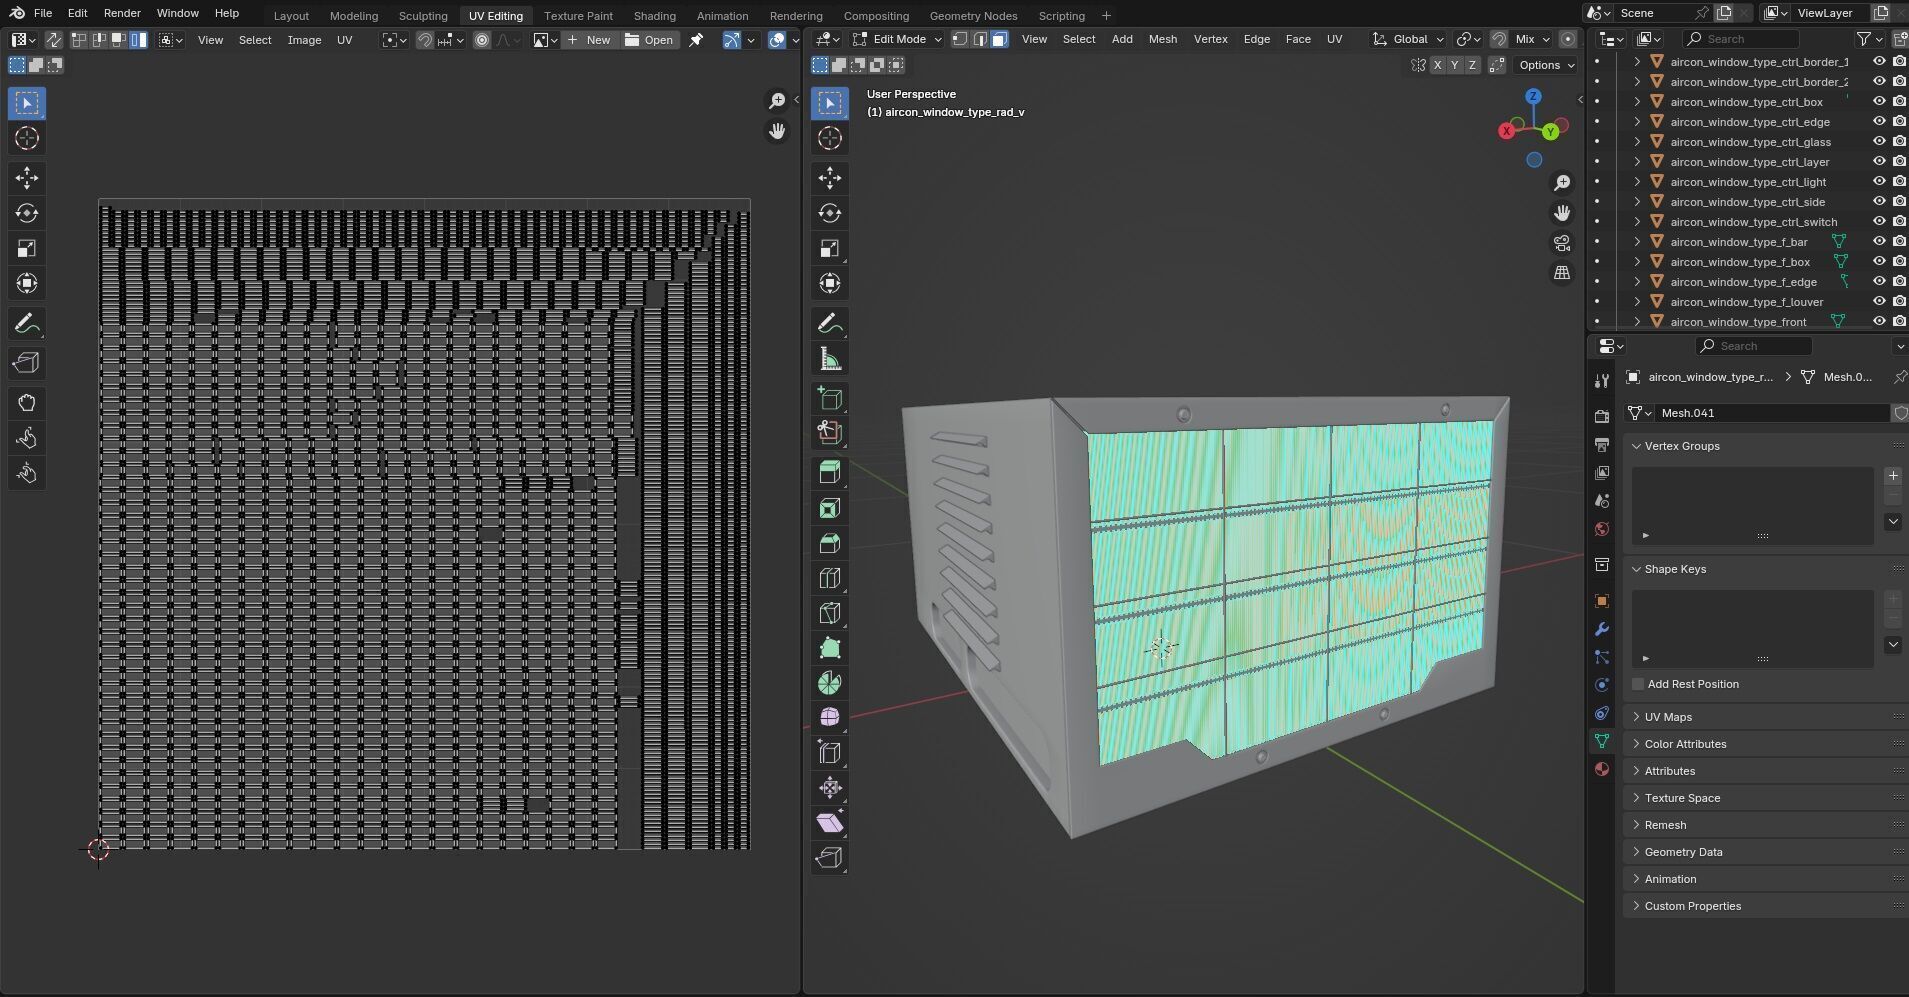Viewport: 1909px width, 997px height.
Task: Toggle camera view in 3D viewport
Action: 1562,243
